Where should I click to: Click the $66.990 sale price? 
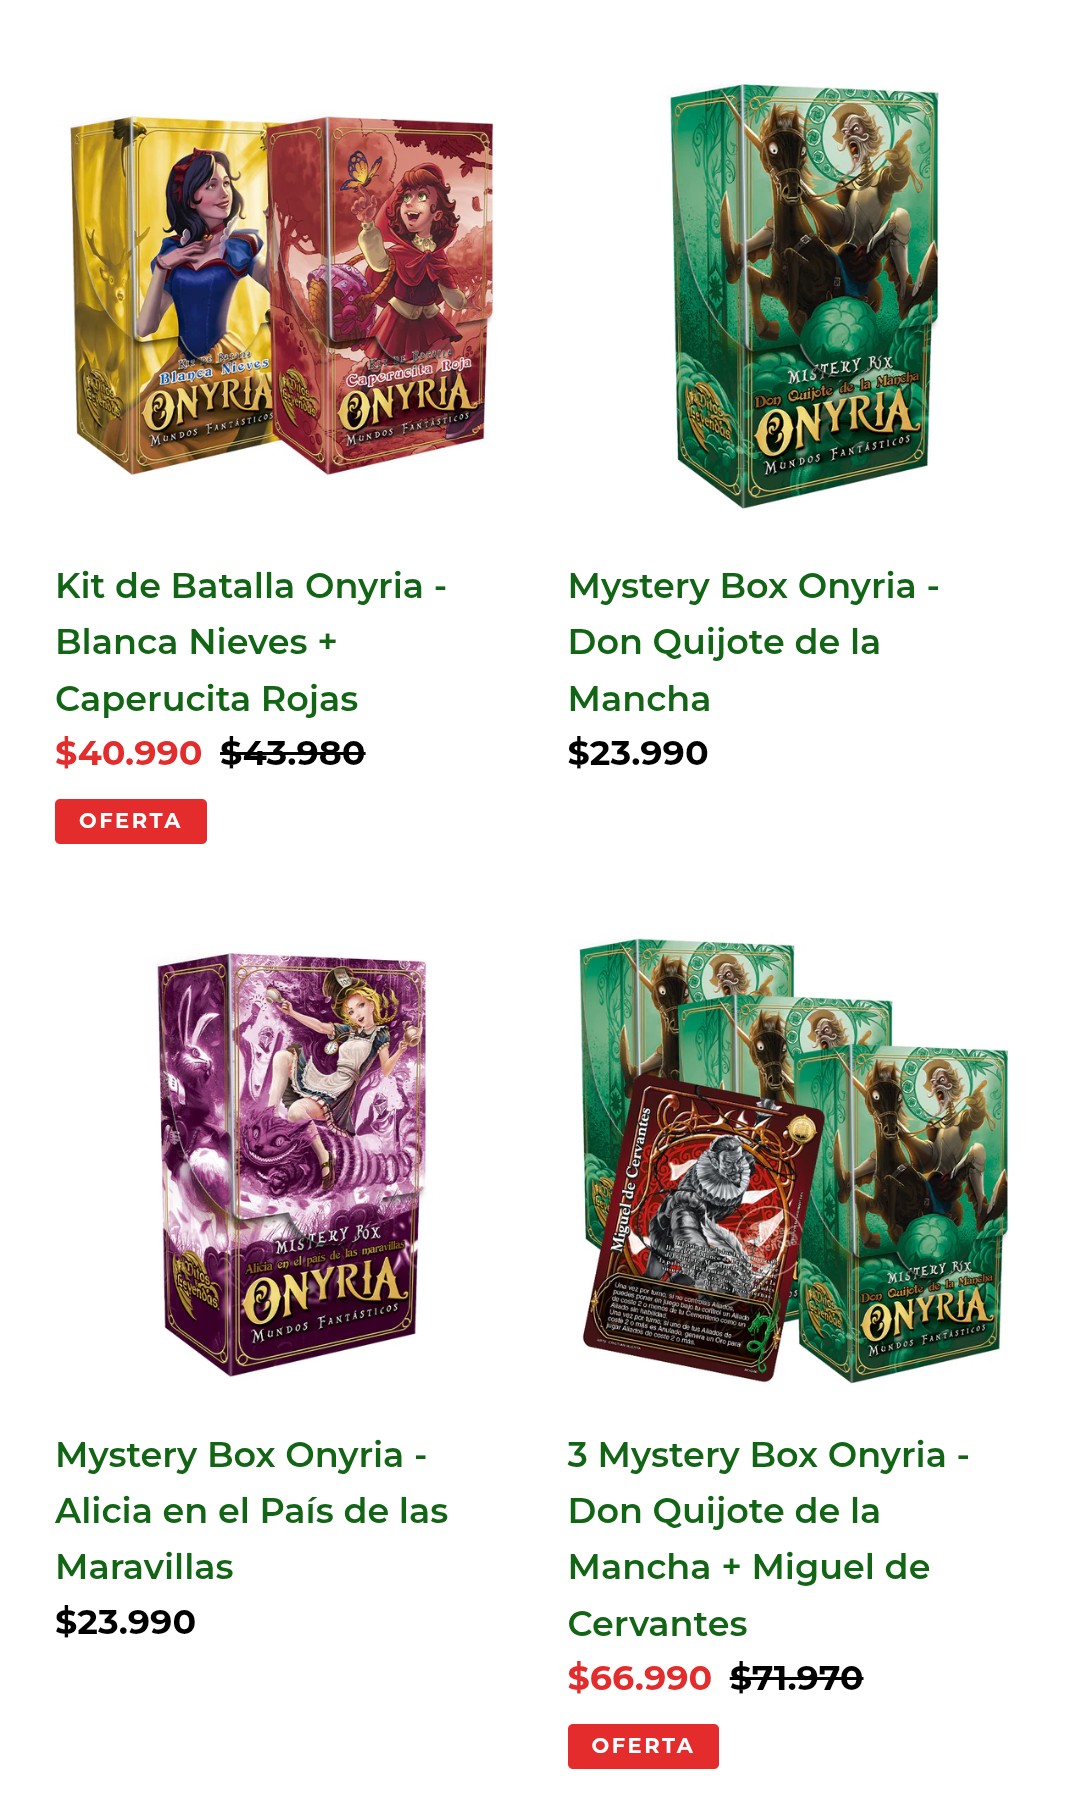(640, 1678)
